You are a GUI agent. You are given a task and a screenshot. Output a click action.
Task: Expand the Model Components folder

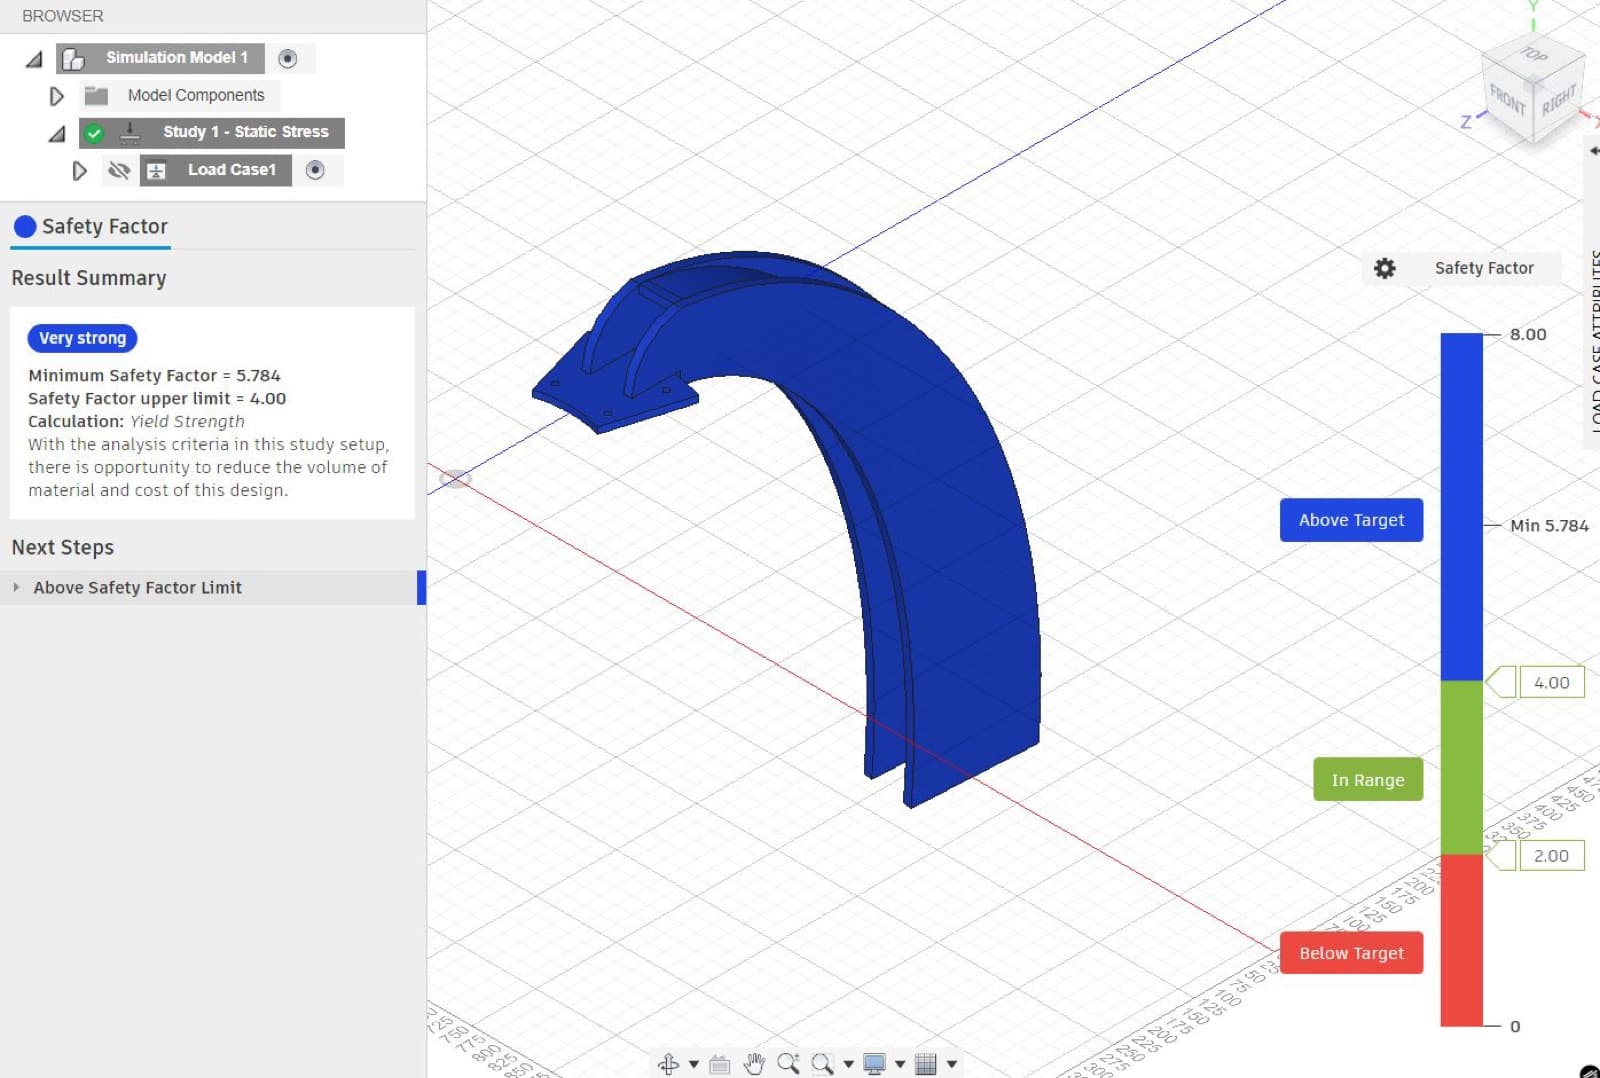tap(57, 96)
